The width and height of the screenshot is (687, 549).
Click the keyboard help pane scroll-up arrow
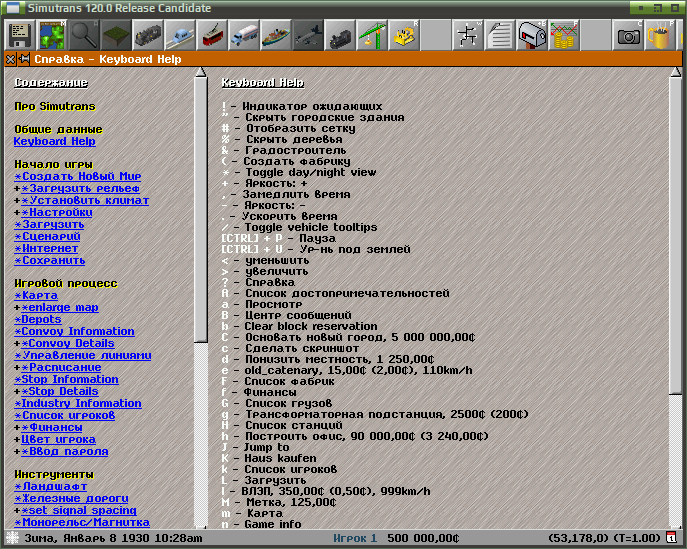tap(676, 72)
